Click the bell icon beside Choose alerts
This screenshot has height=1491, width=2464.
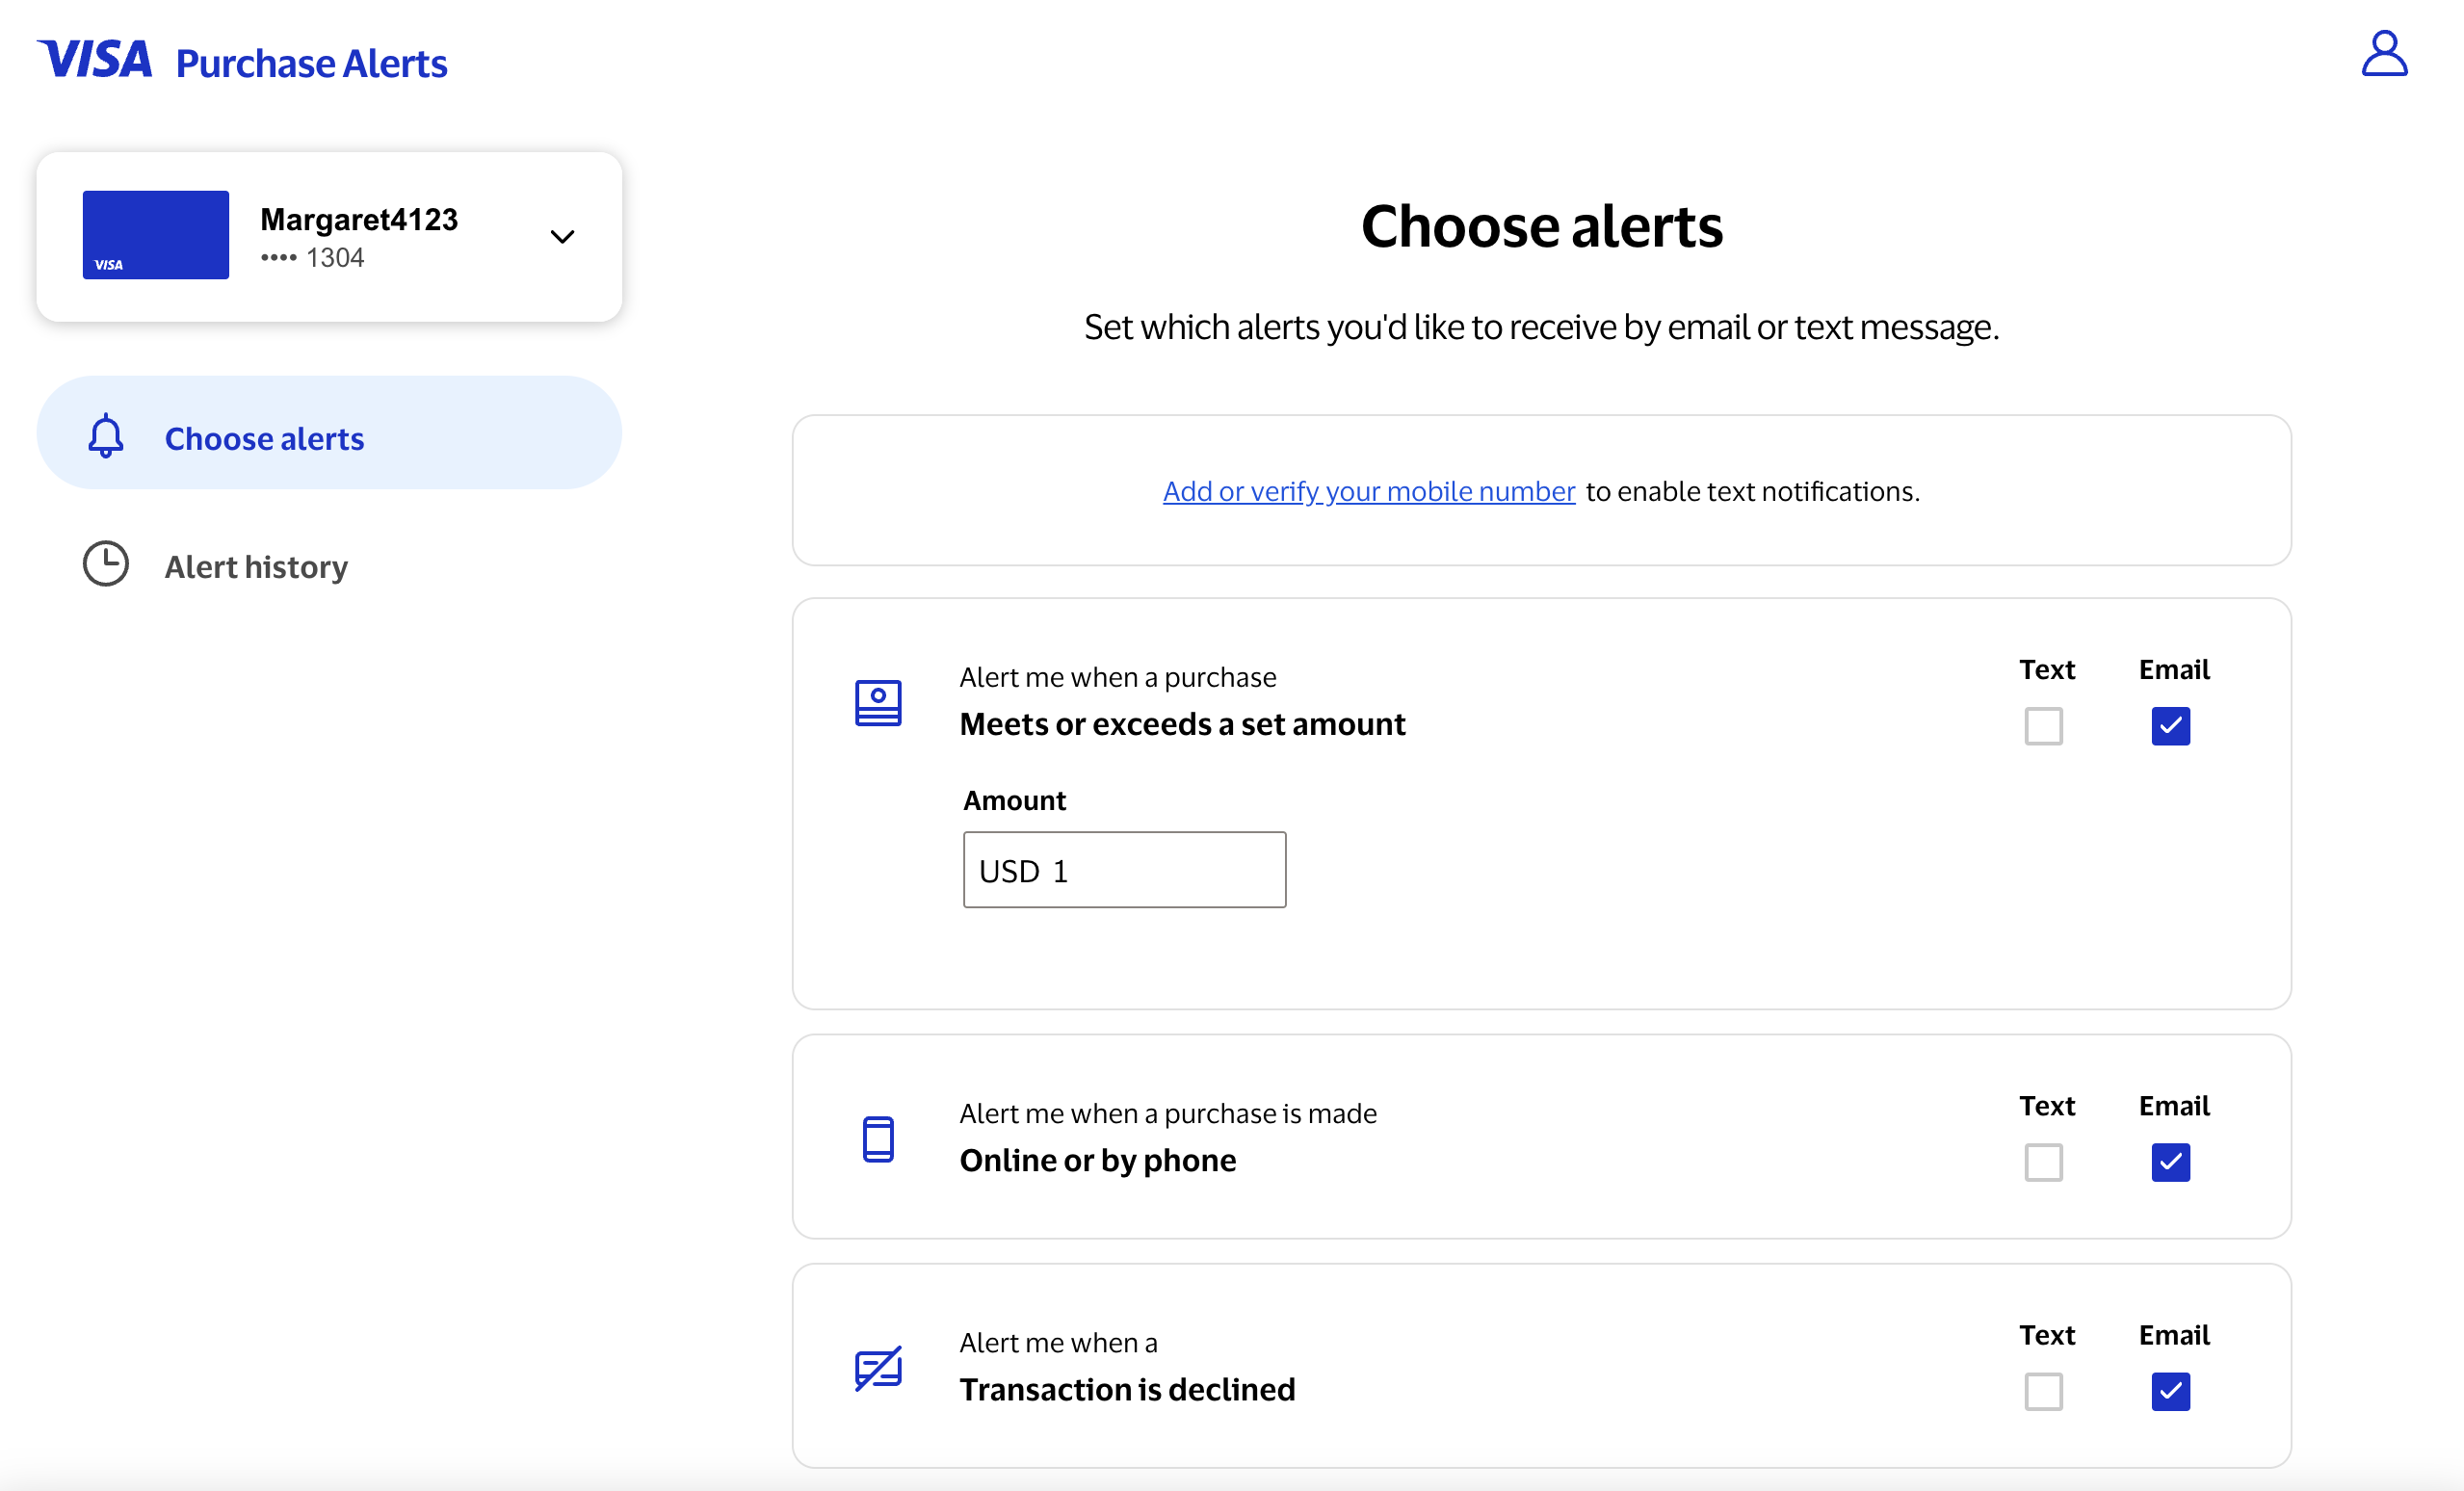tap(106, 437)
